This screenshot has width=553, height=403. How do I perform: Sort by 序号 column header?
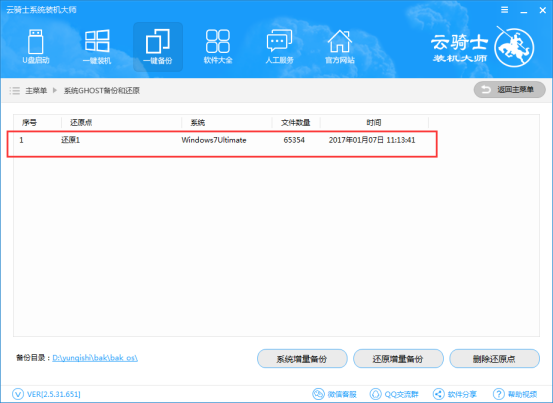point(29,122)
